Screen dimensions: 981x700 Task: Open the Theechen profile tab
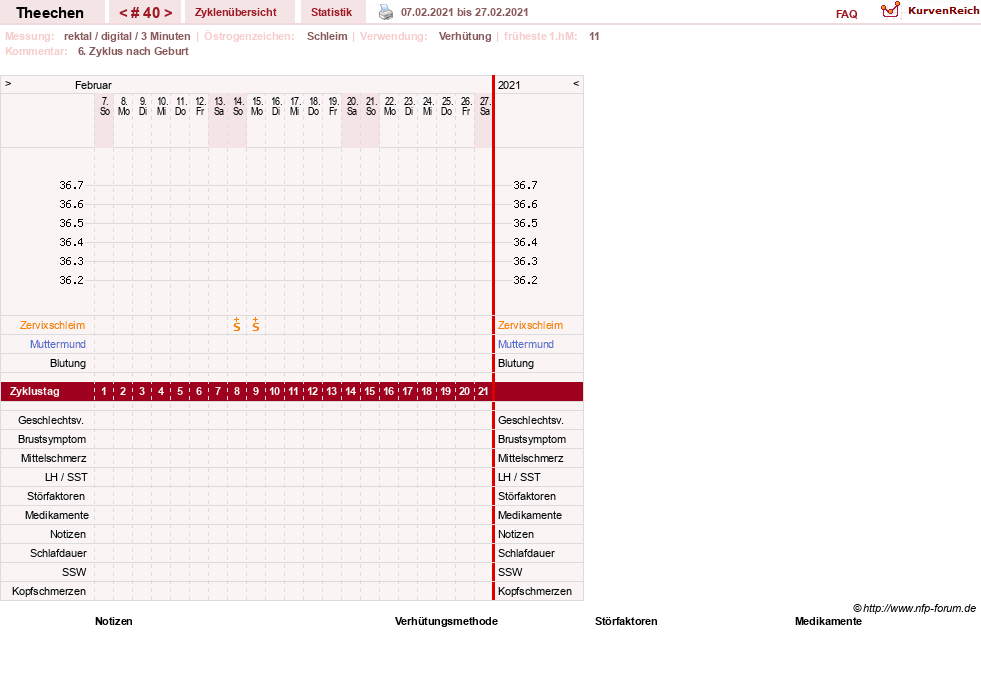pyautogui.click(x=50, y=13)
